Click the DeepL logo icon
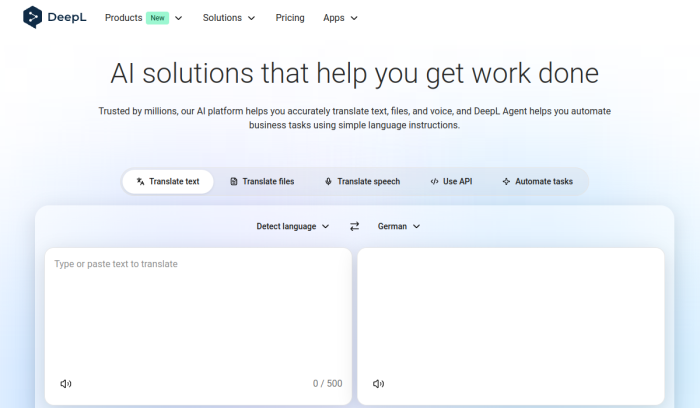Screen dimensions: 700x408 coord(33,18)
